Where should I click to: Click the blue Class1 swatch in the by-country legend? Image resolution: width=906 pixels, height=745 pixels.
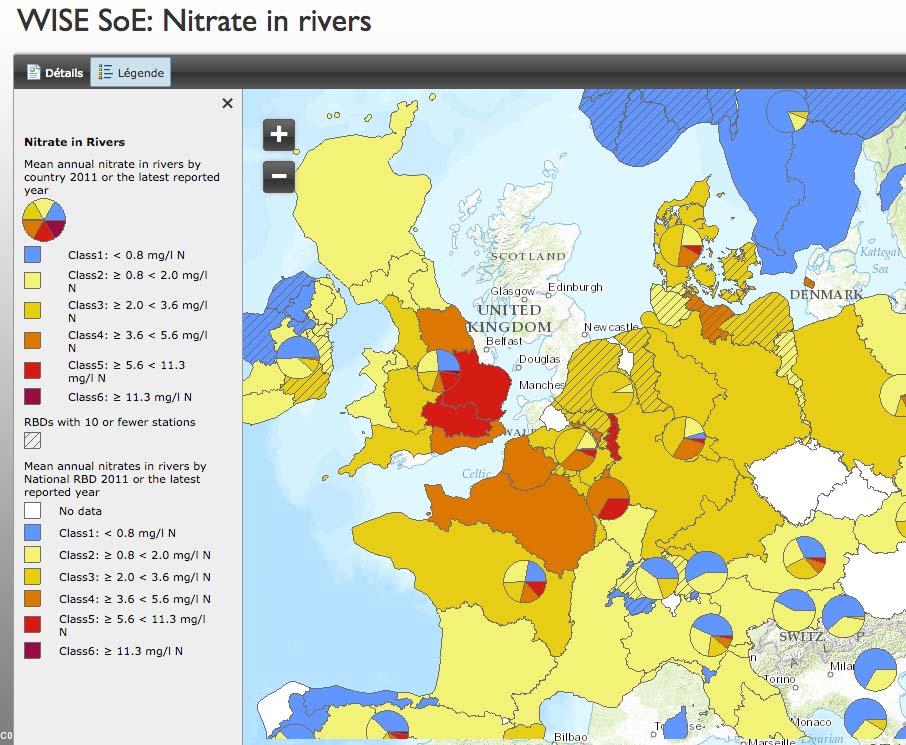coord(34,255)
